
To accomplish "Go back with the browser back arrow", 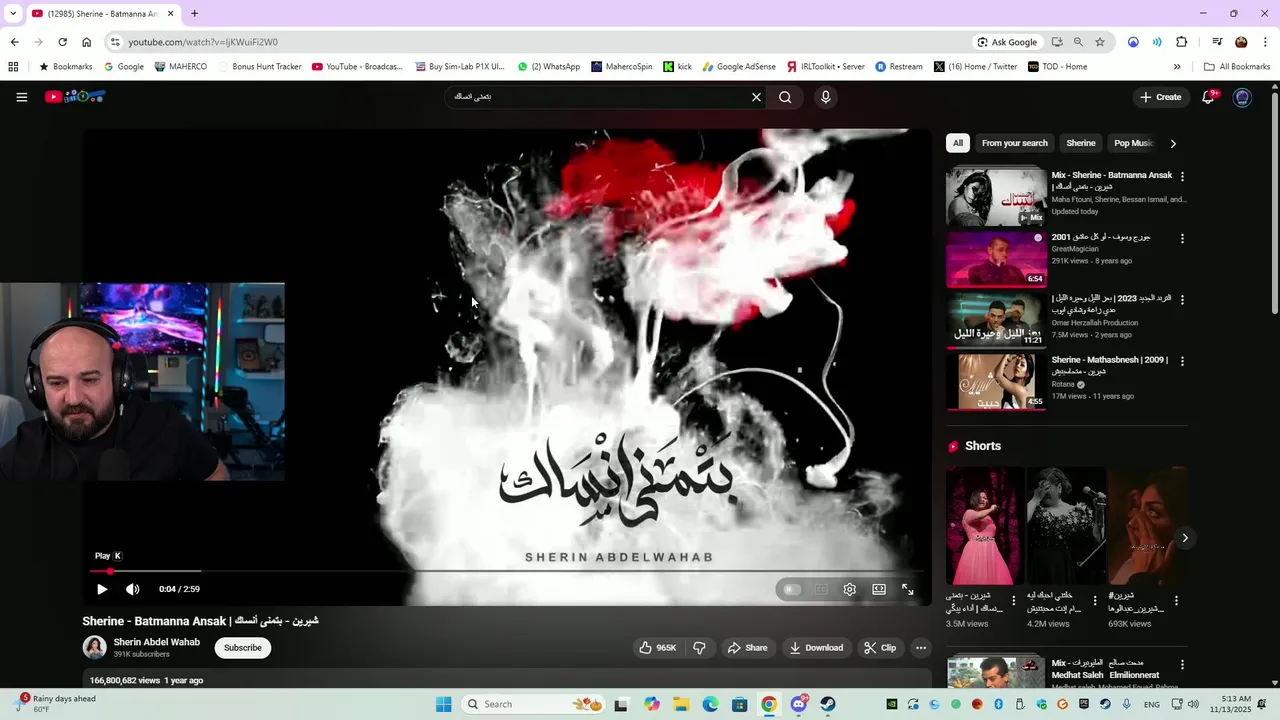I will pyautogui.click(x=14, y=42).
